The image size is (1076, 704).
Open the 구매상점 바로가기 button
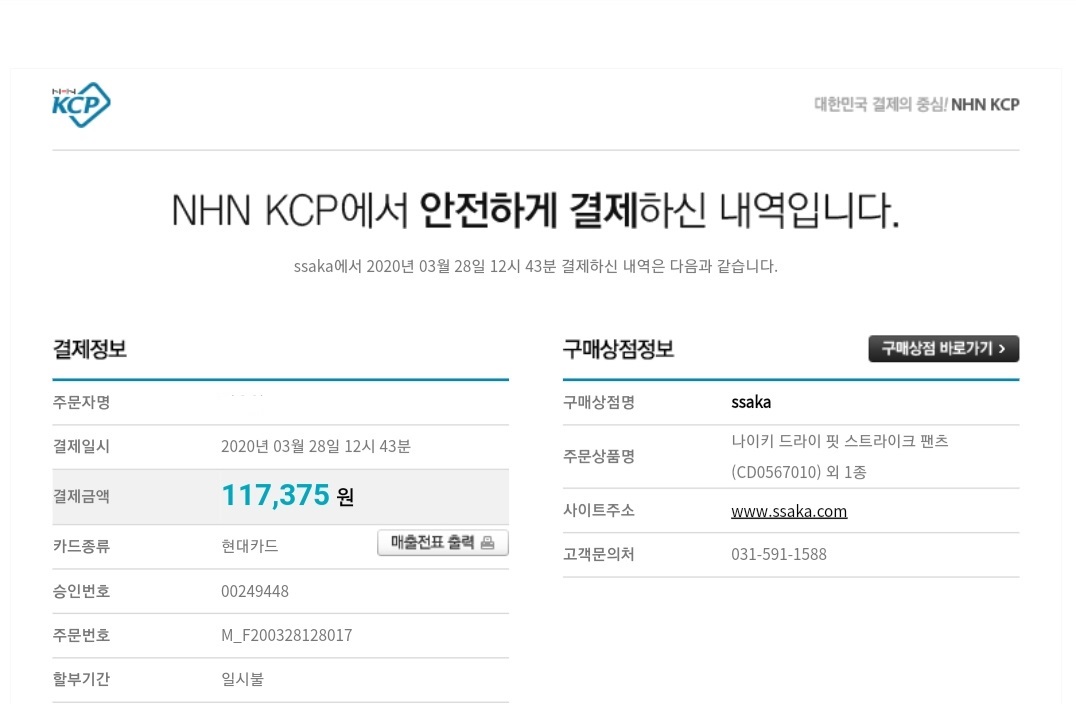944,349
